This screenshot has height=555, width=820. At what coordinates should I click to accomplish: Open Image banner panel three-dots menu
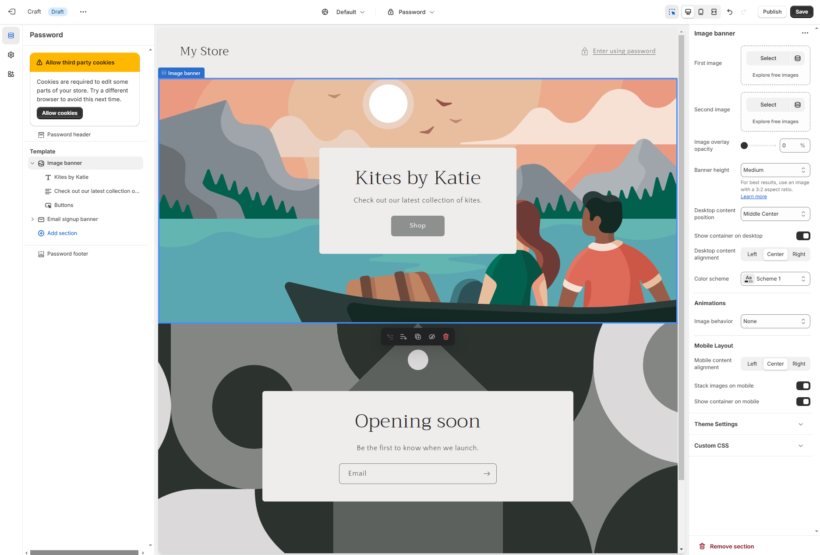pyautogui.click(x=804, y=33)
